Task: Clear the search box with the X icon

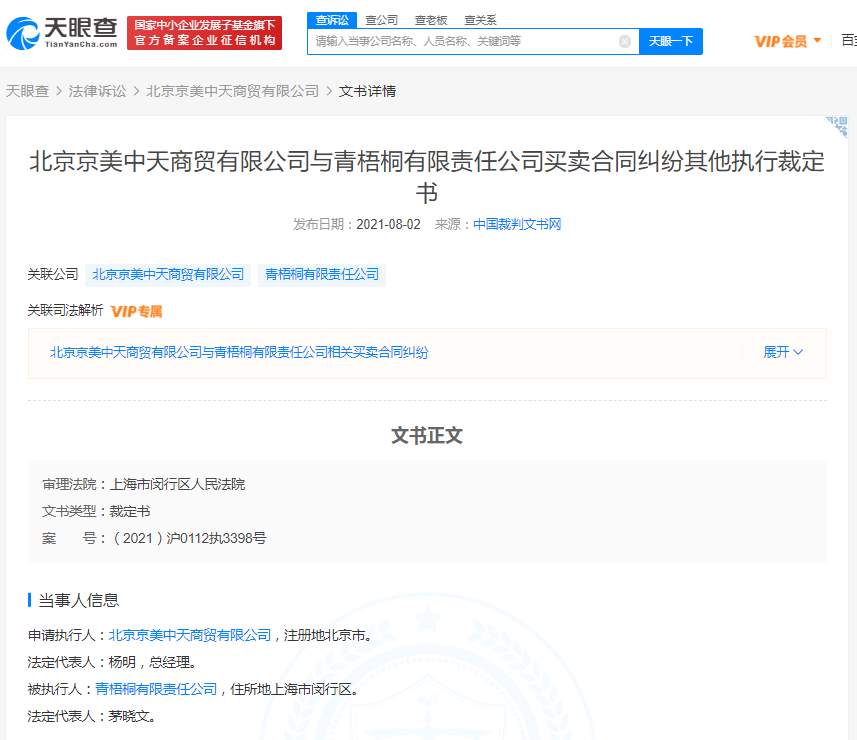Action: pyautogui.click(x=625, y=42)
